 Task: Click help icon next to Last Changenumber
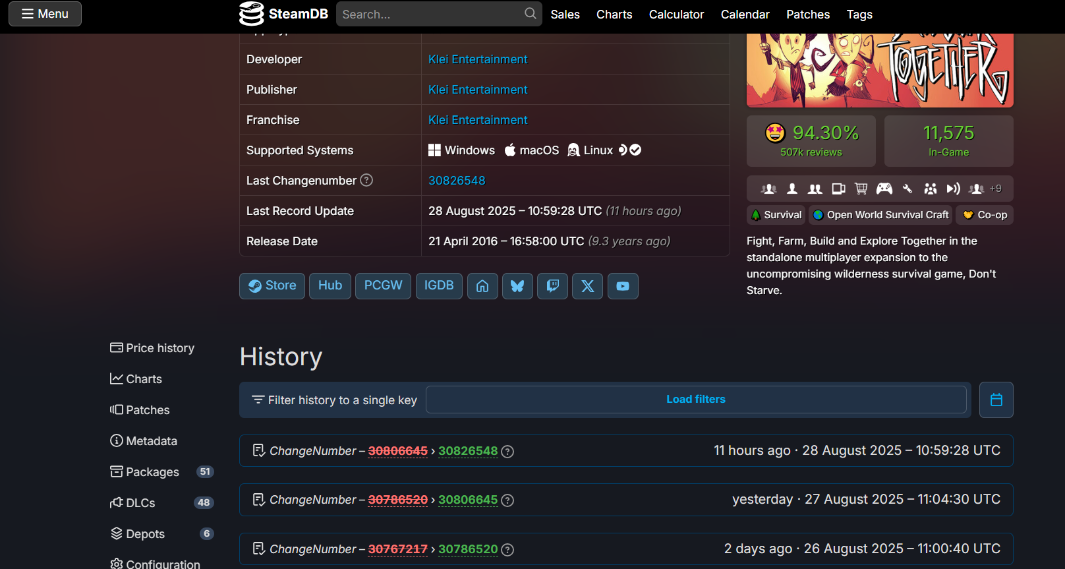pos(366,180)
